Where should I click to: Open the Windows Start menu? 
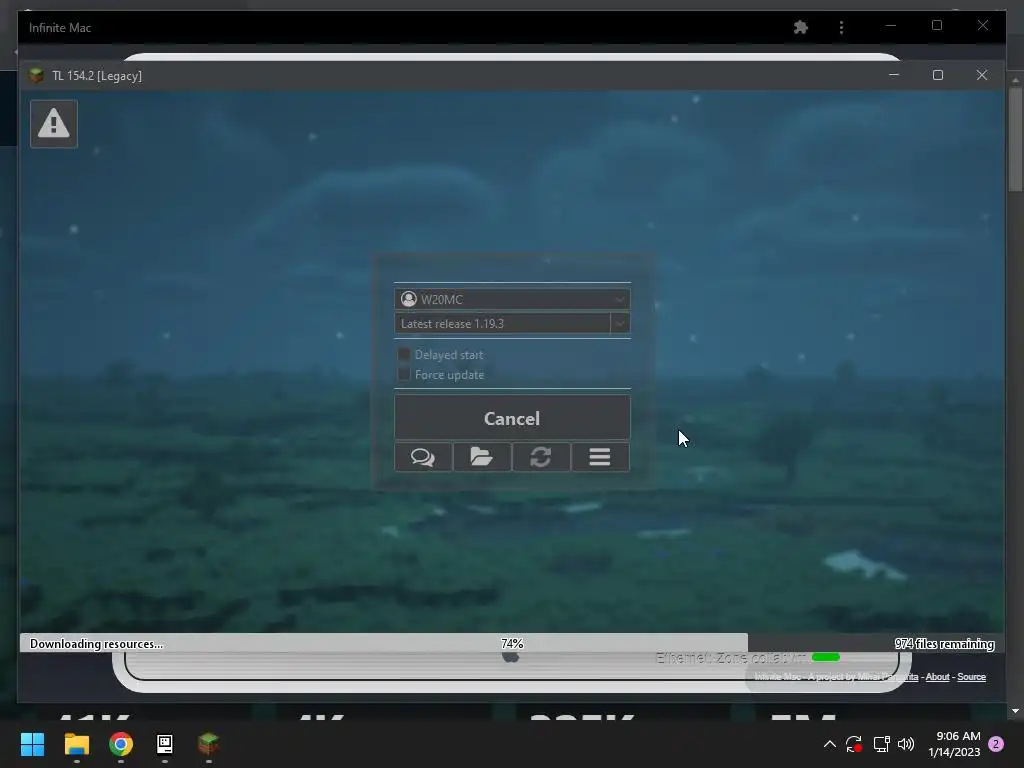pyautogui.click(x=32, y=744)
